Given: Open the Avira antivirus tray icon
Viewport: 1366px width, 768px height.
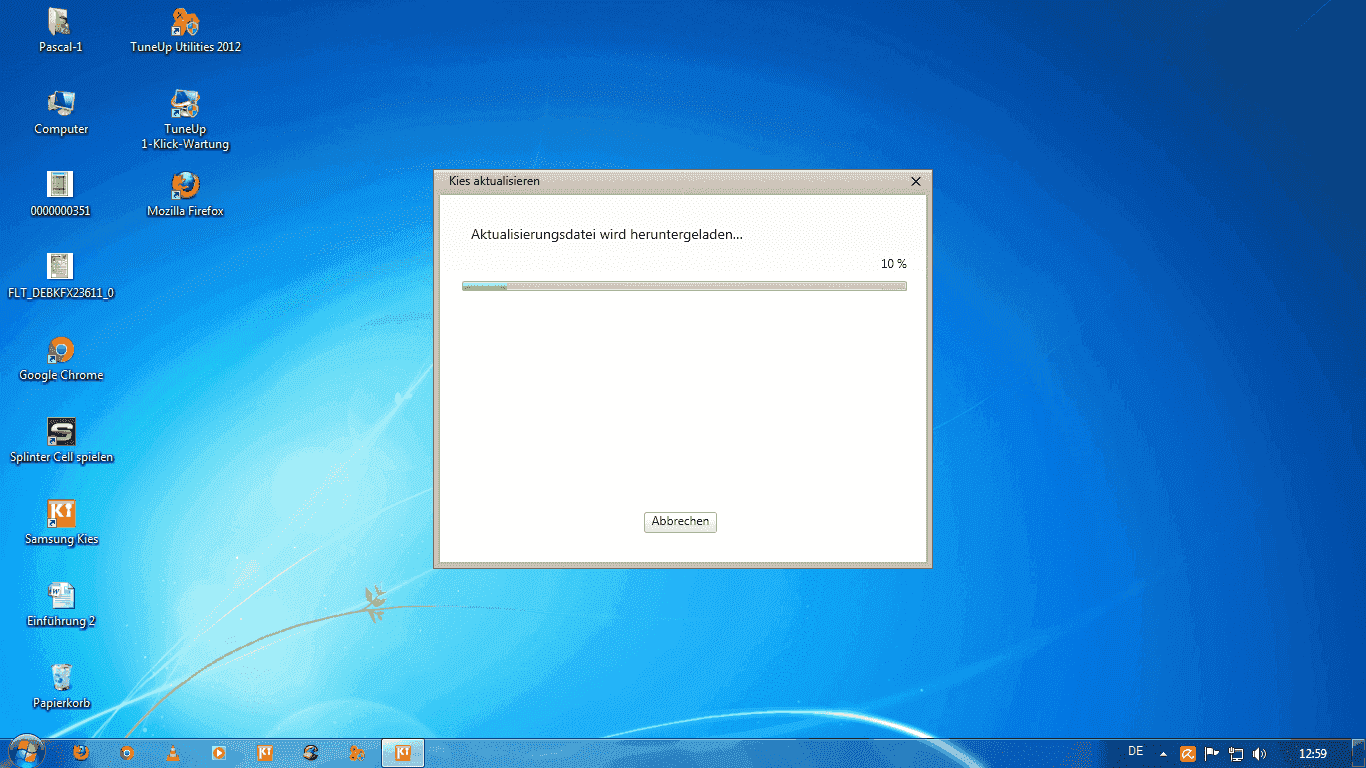Looking at the screenshot, I should [x=1188, y=754].
